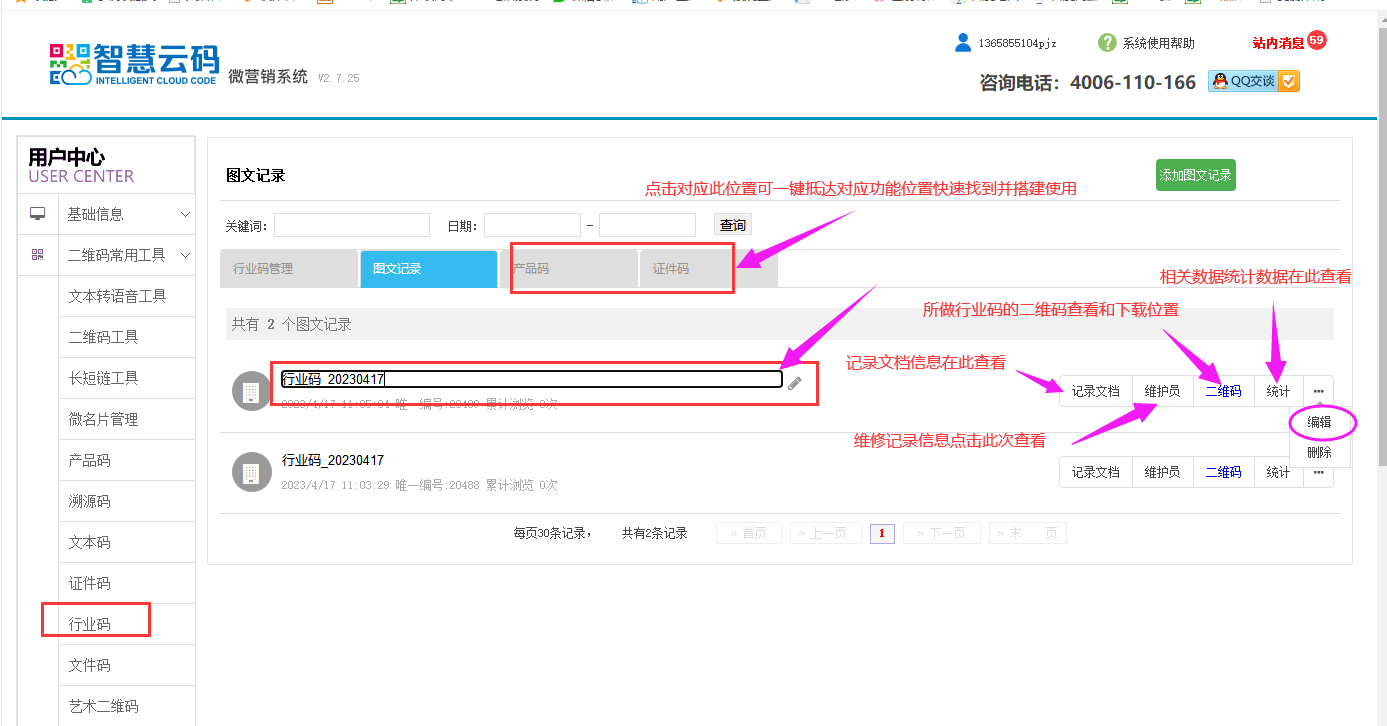Open 系统使用帮助 help icon
The width and height of the screenshot is (1387, 726).
click(x=1107, y=43)
